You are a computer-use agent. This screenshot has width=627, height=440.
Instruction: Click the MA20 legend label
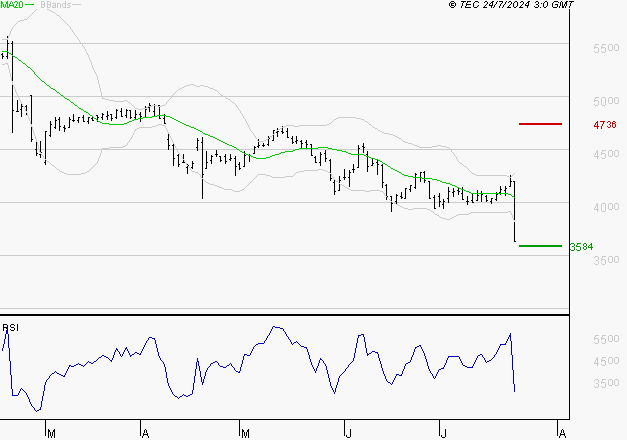(x=12, y=5)
